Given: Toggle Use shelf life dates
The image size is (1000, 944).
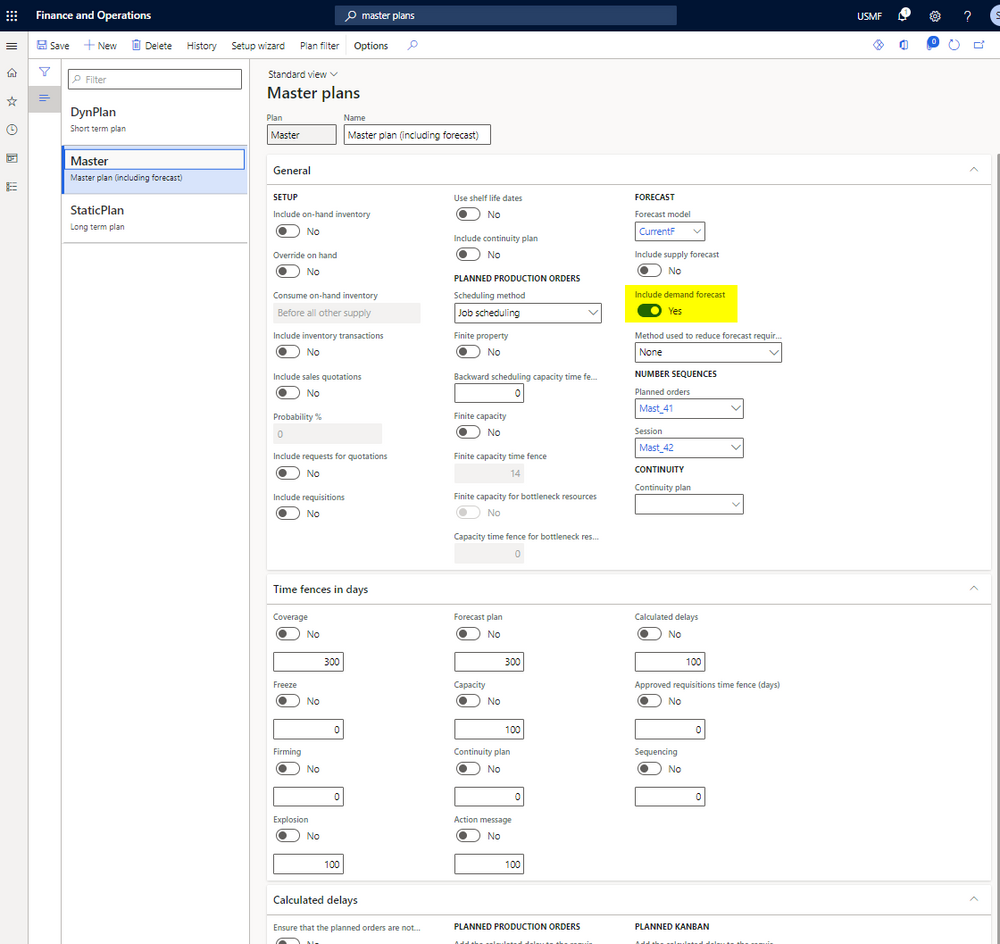Looking at the screenshot, I should pos(468,214).
